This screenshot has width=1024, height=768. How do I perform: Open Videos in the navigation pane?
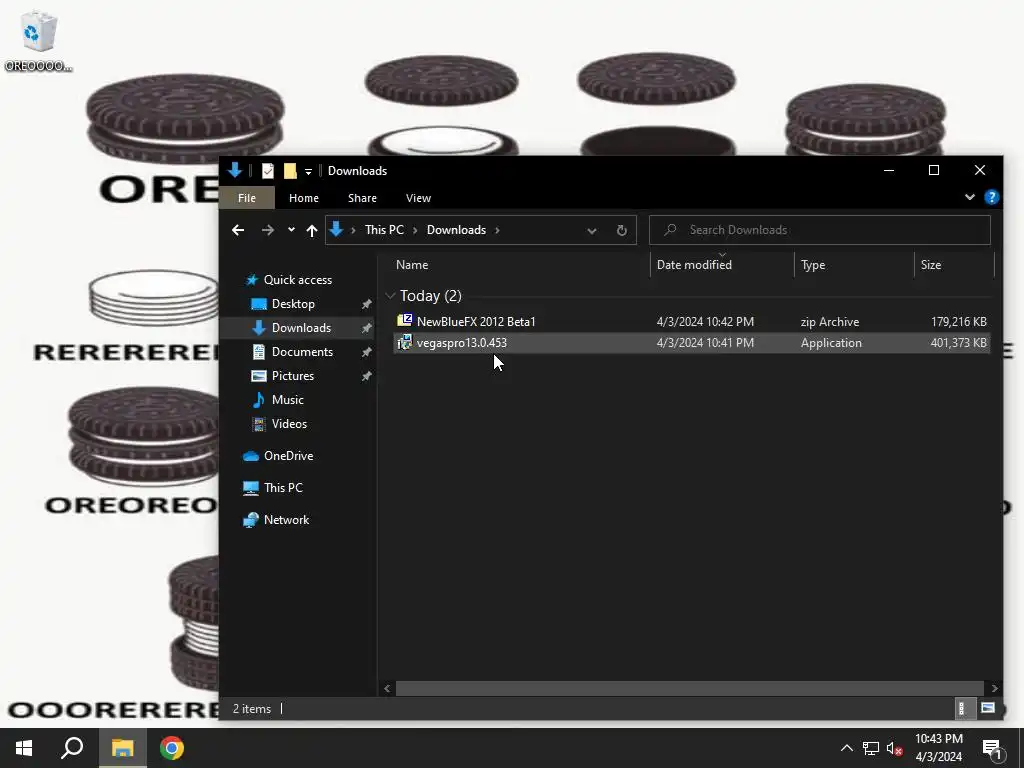tap(289, 424)
